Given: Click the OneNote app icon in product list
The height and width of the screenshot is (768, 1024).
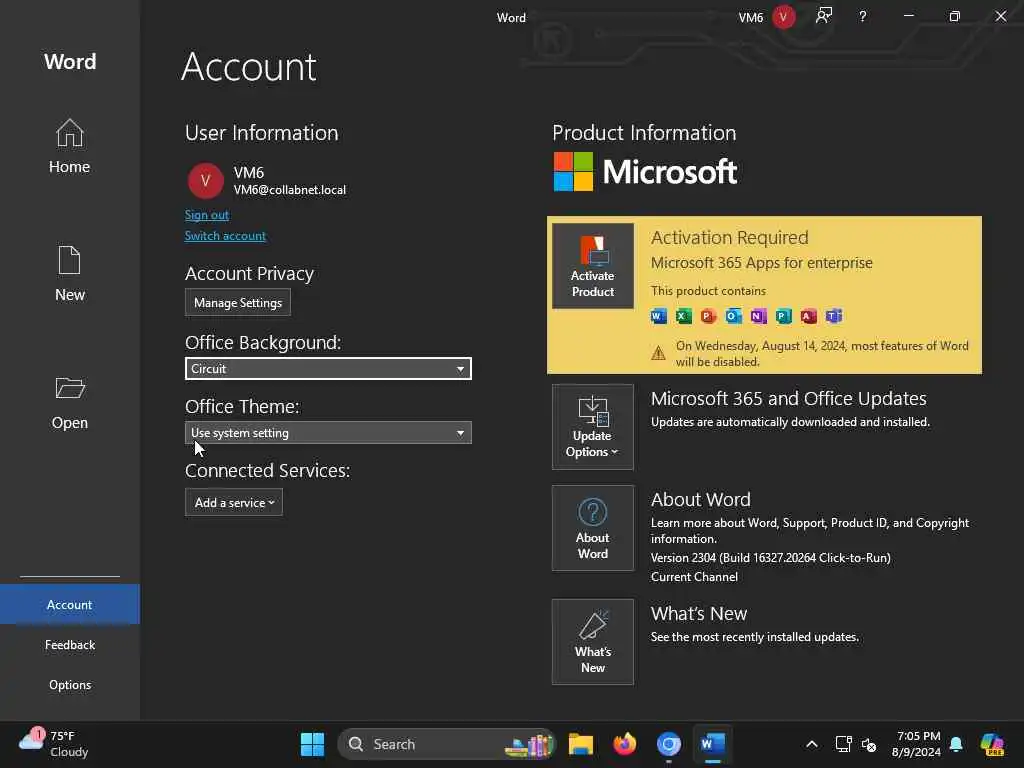Looking at the screenshot, I should point(758,316).
